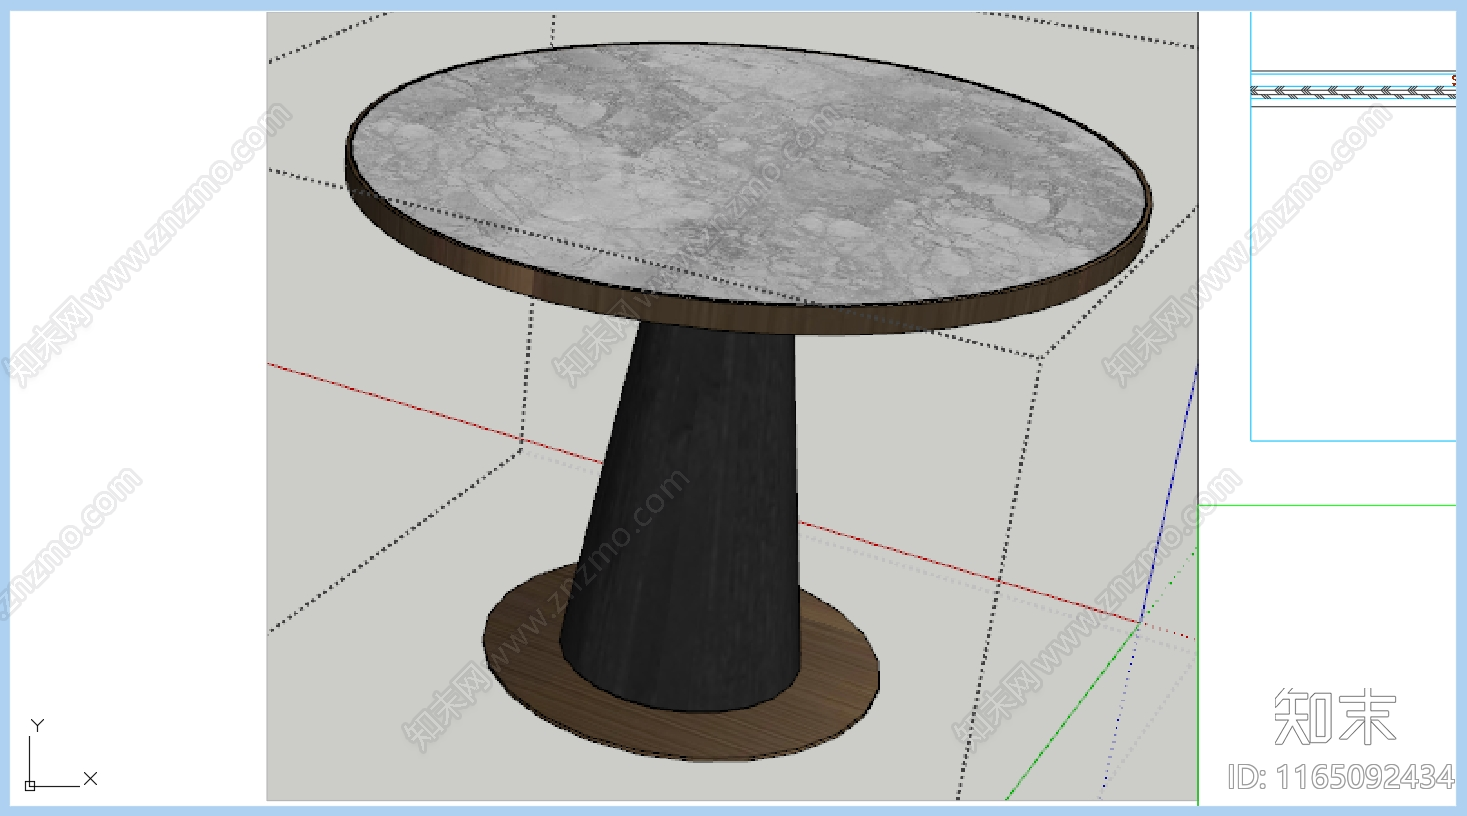The width and height of the screenshot is (1467, 816).
Task: Click the UCS X-Y axis icon
Action: (59, 755)
